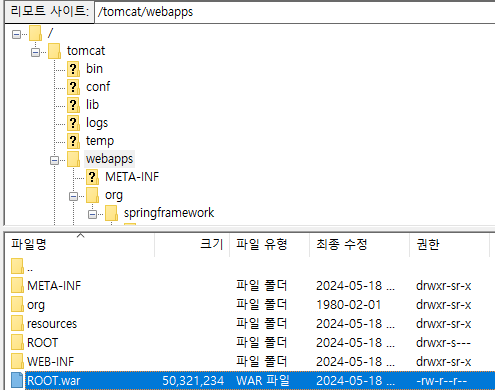Sort by 최종 수정 column header
Image resolution: width=495 pixels, height=390 pixels.
point(360,244)
